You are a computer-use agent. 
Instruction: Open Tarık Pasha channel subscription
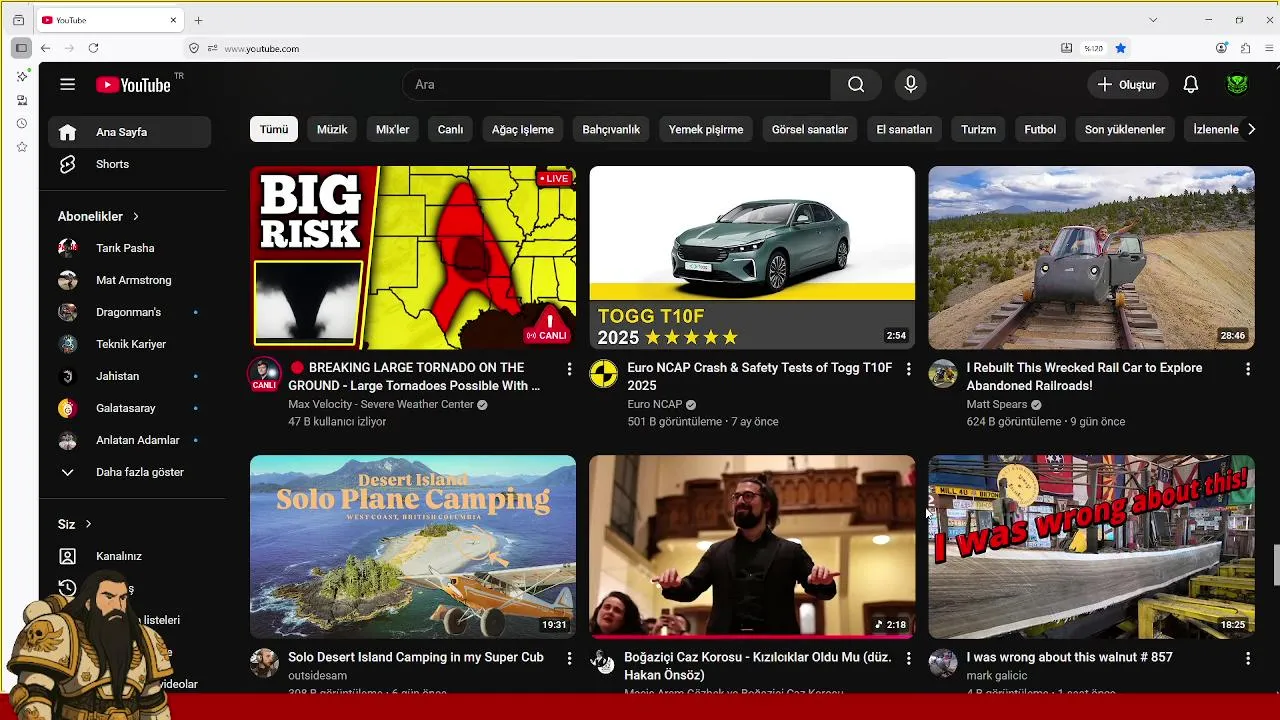point(129,248)
